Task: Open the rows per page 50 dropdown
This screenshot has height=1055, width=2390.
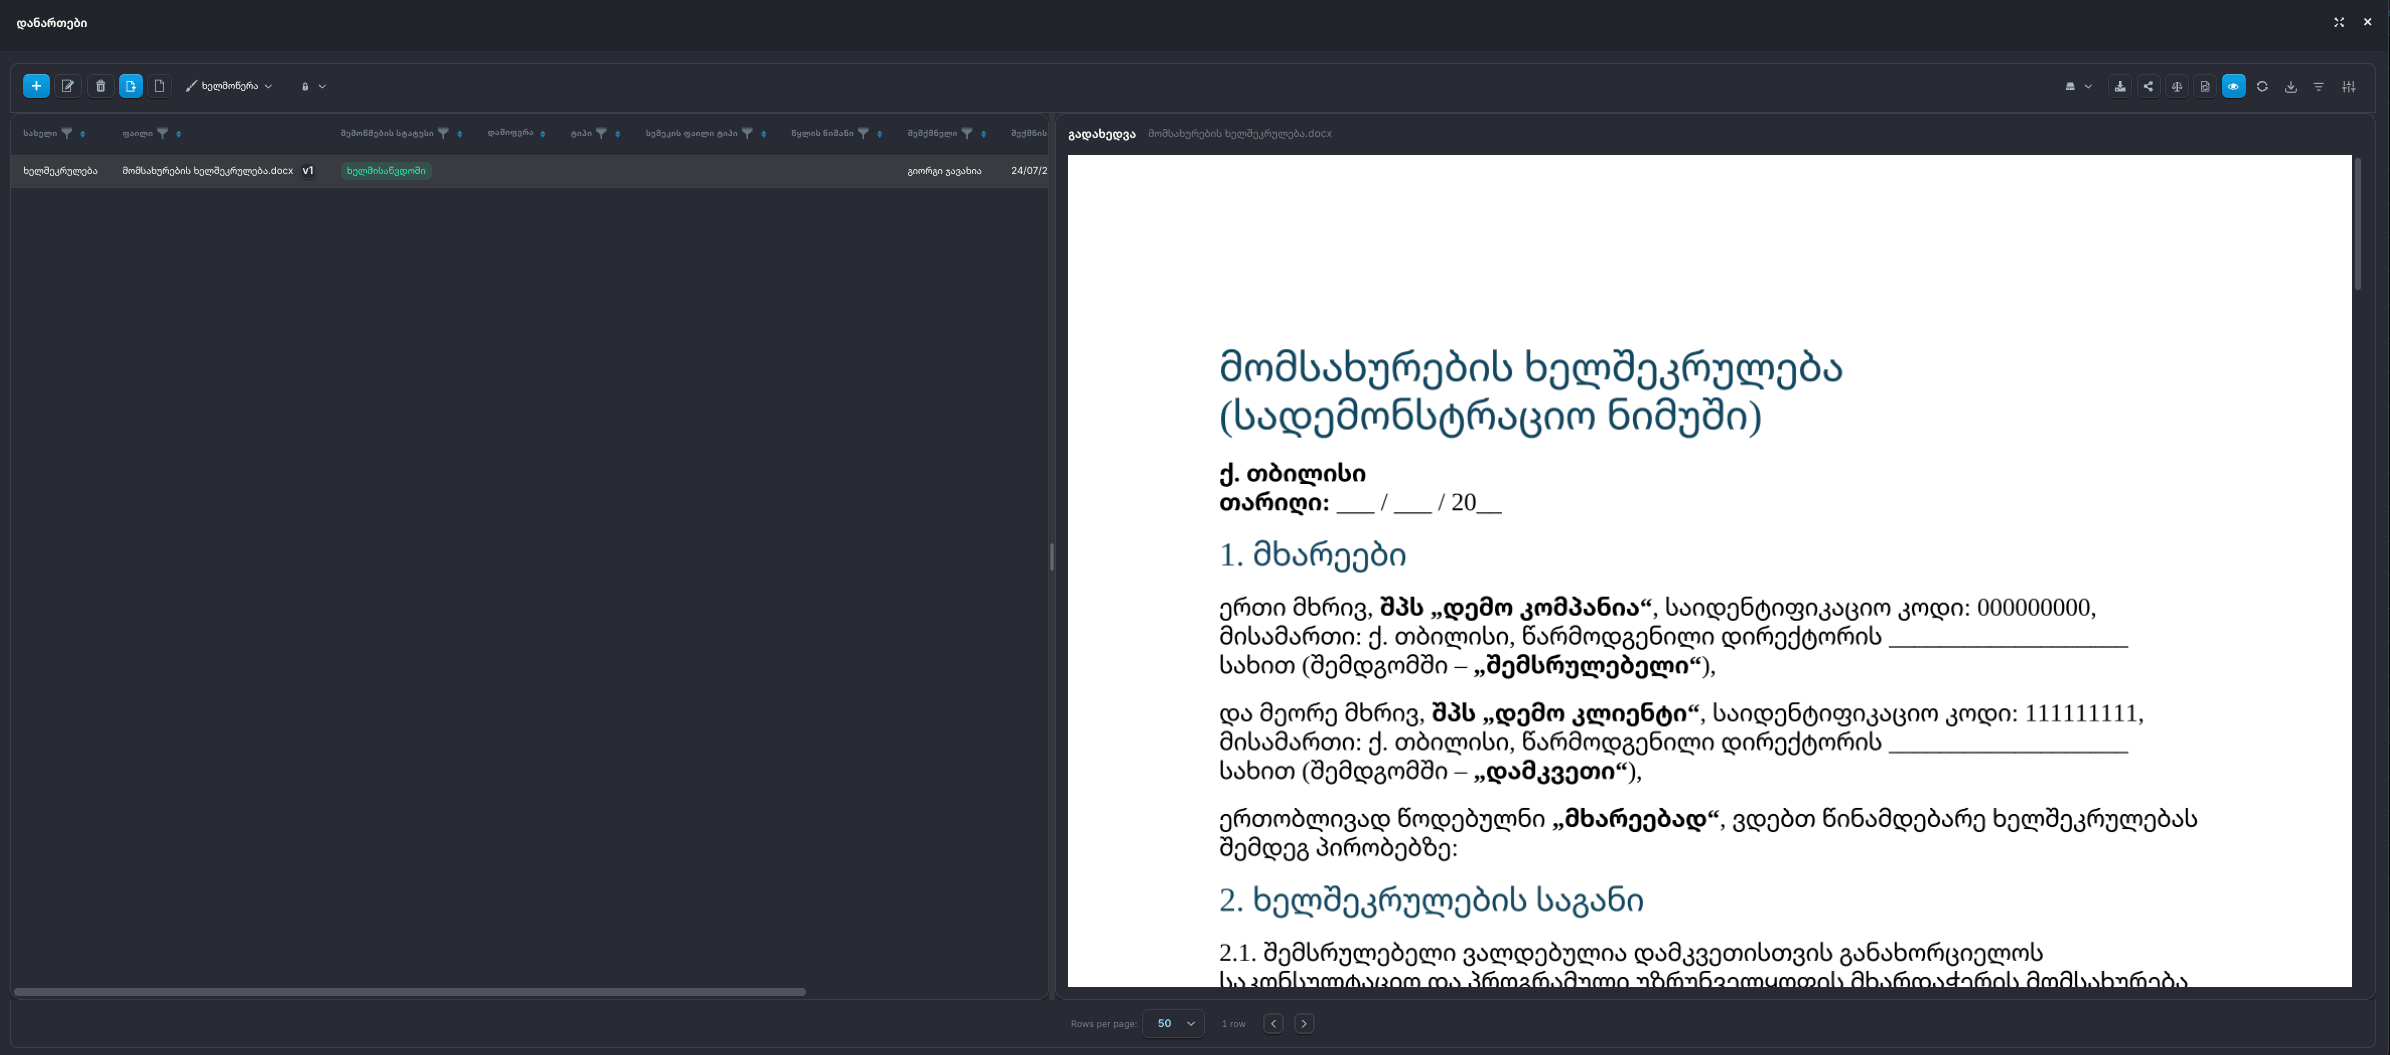Action: click(x=1174, y=1023)
